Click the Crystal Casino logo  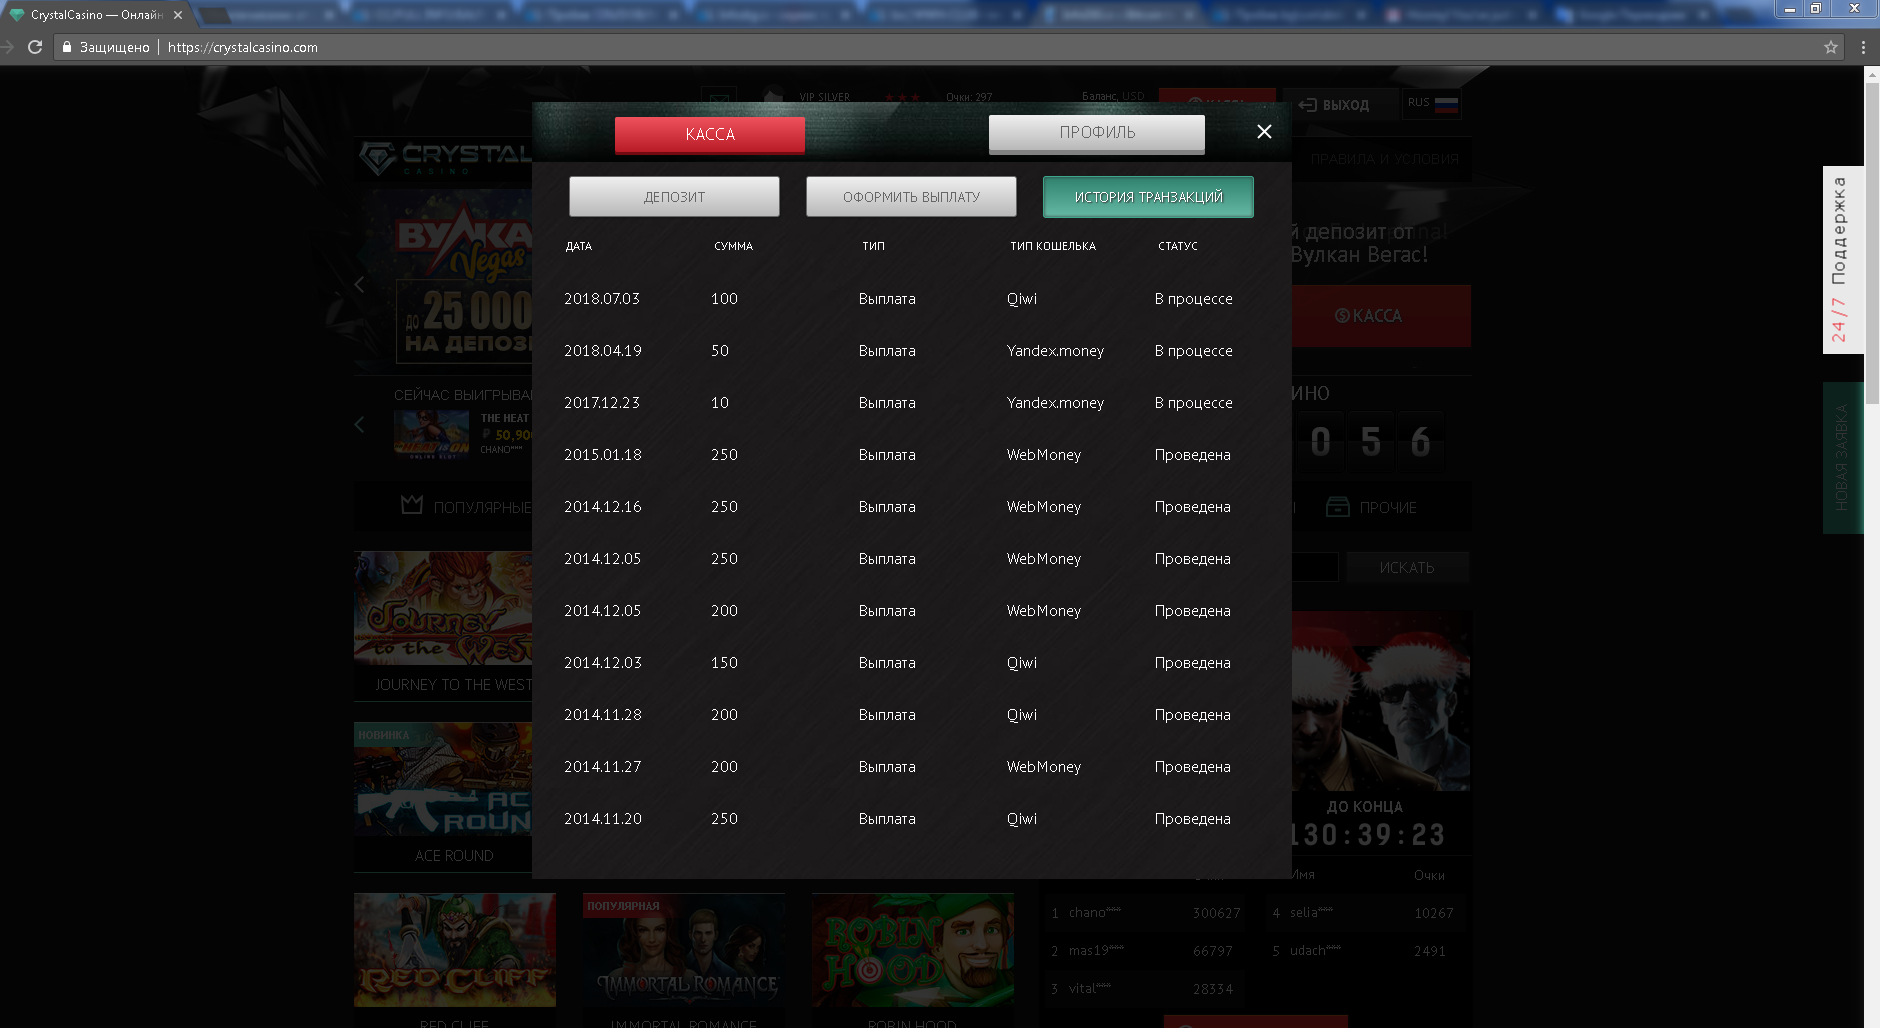coord(445,158)
